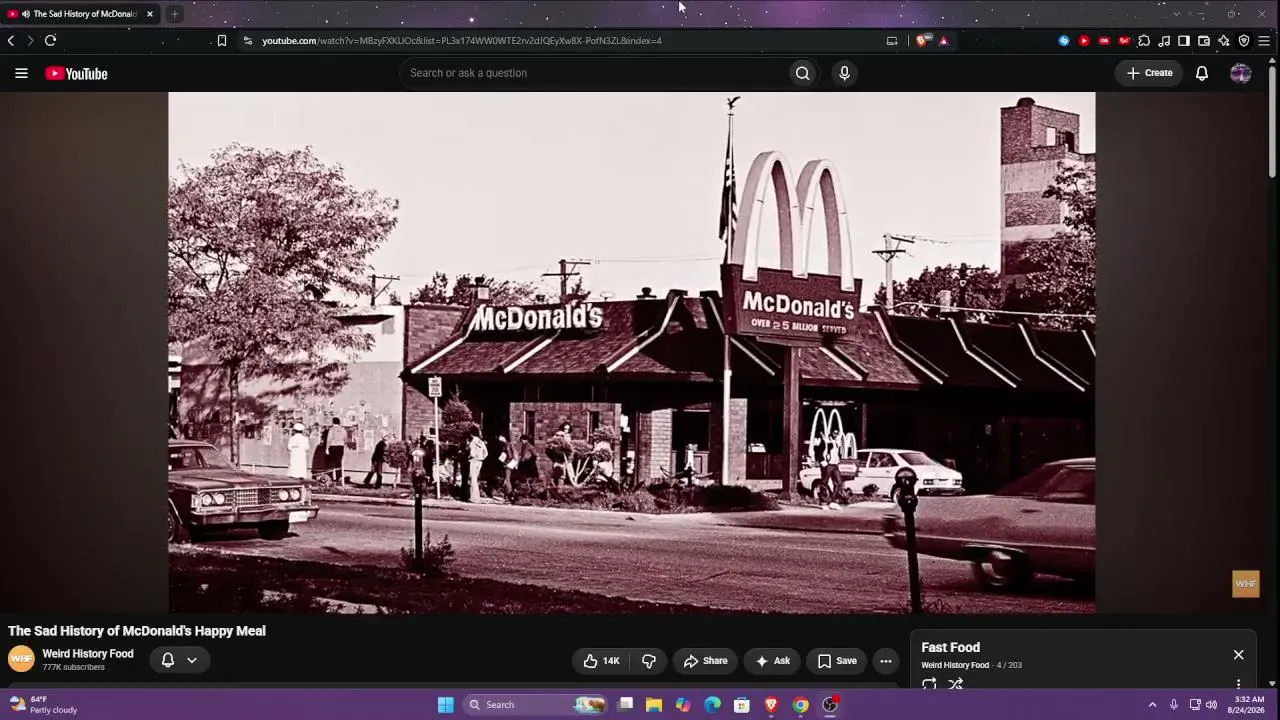This screenshot has width=1280, height=720.
Task: Open Brave Wallet icon
Action: click(1204, 41)
